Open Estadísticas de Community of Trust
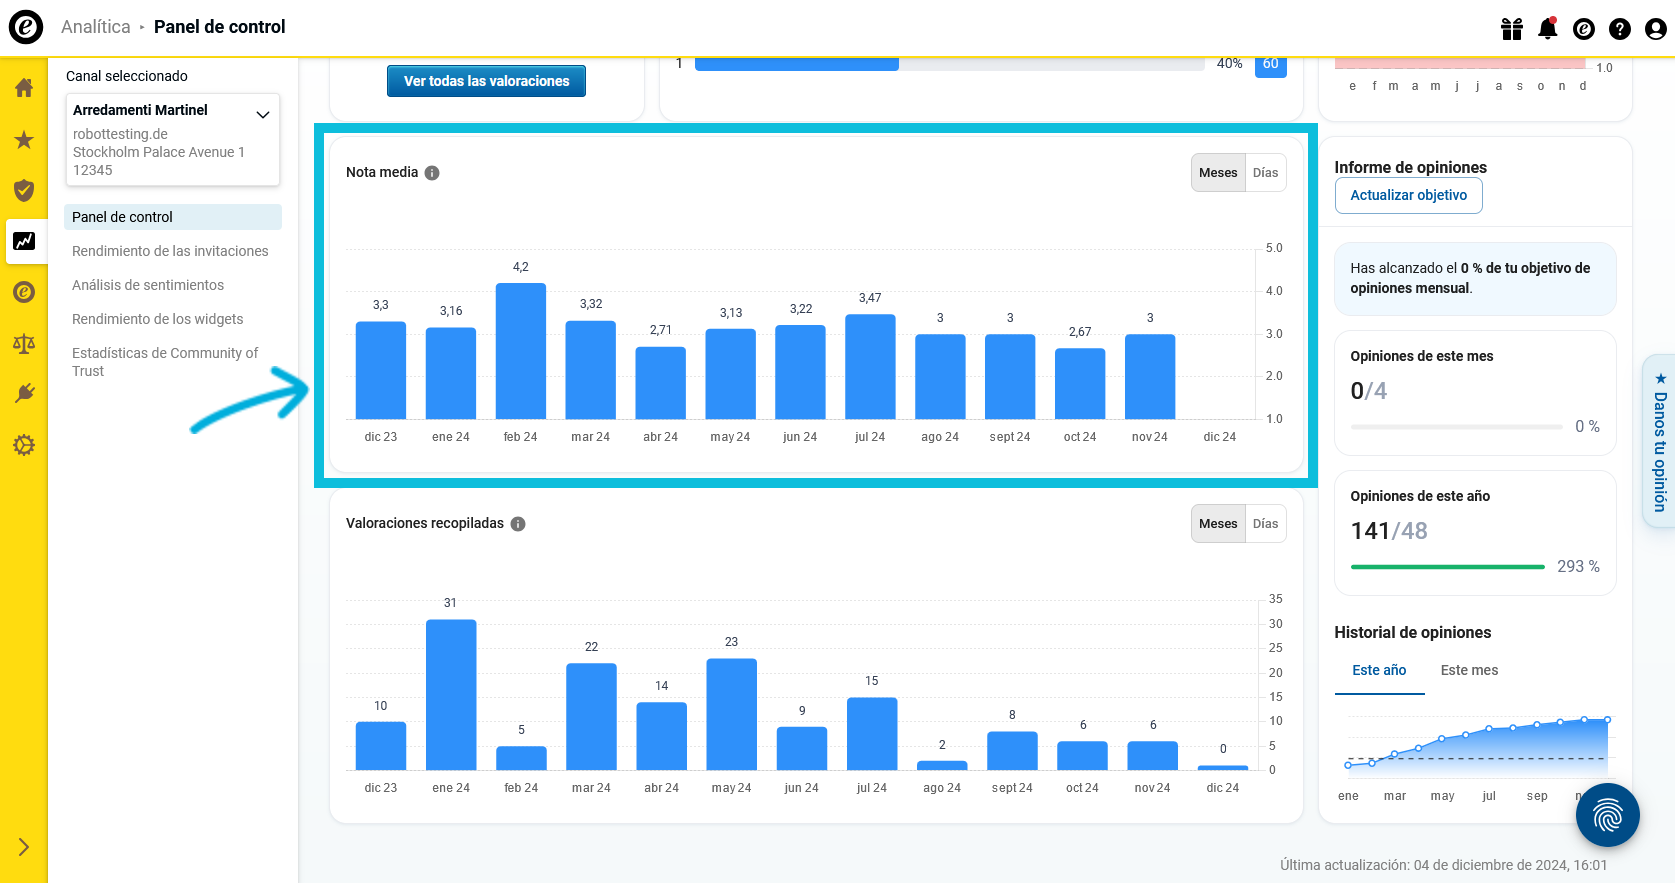The height and width of the screenshot is (883, 1675). coord(165,362)
